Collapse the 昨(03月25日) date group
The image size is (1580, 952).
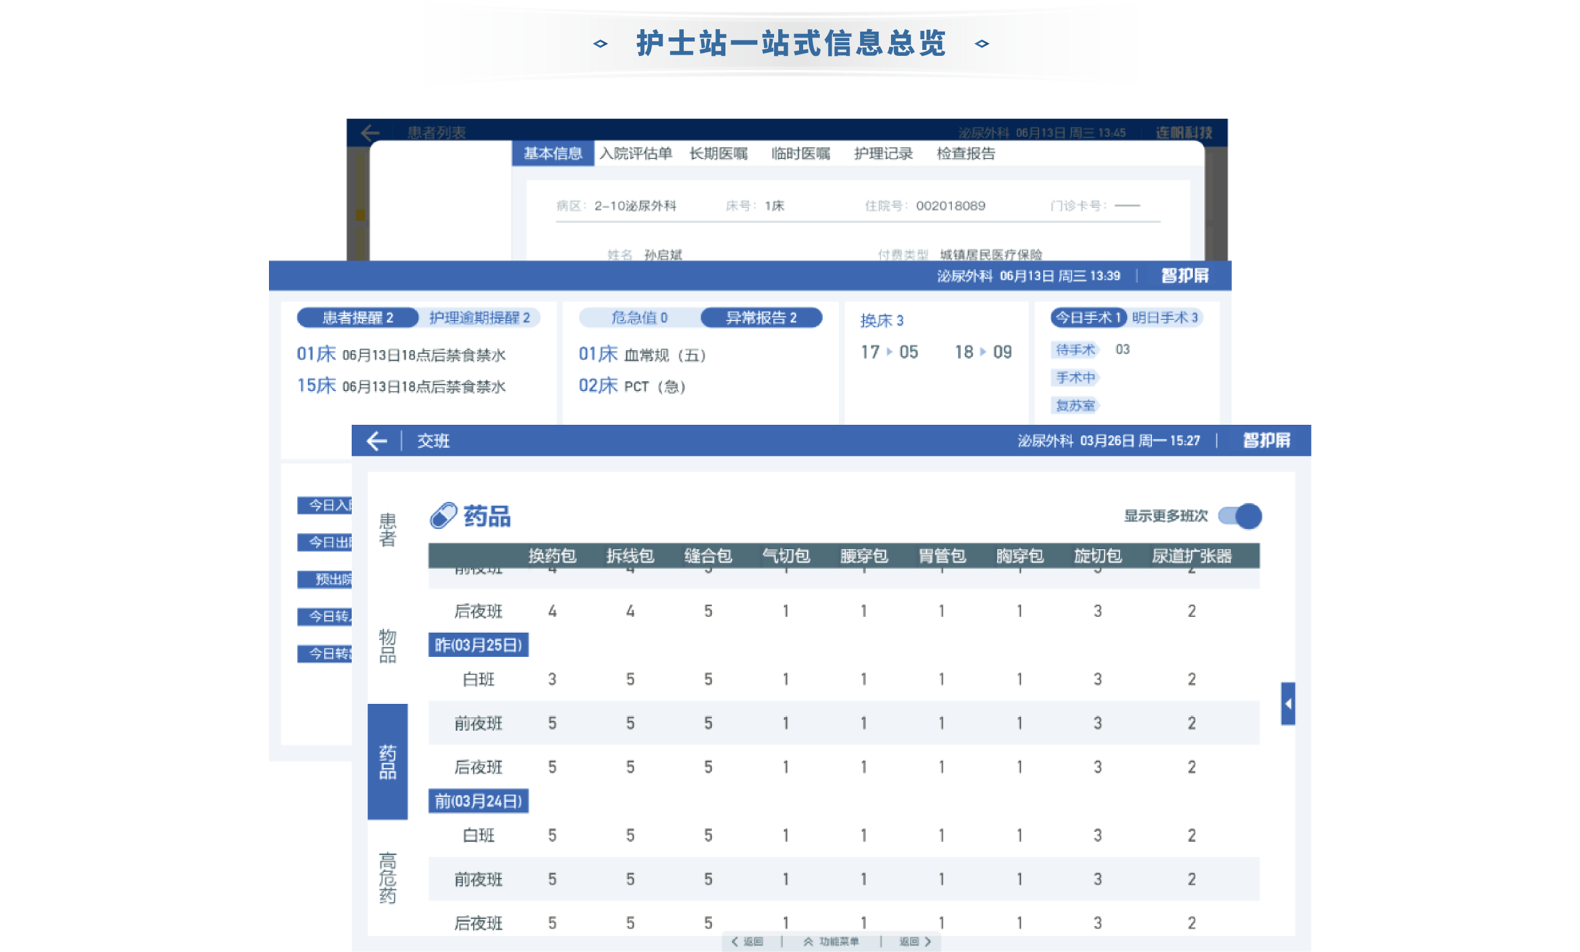point(478,645)
